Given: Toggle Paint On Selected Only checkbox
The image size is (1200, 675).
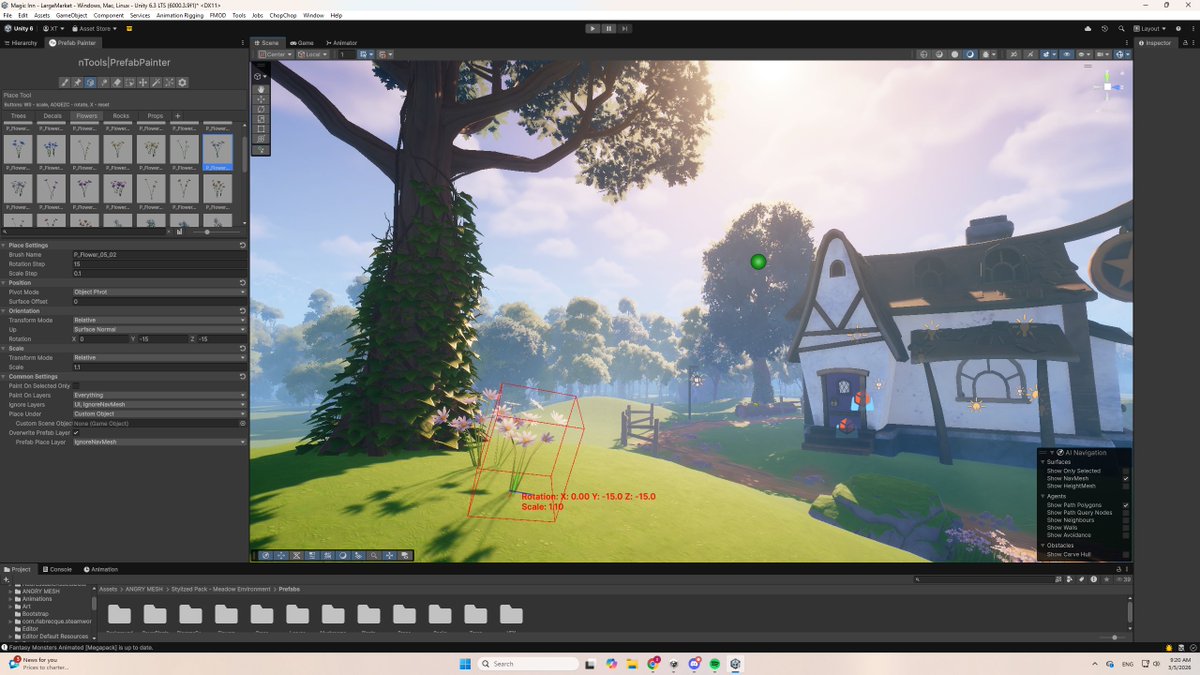Looking at the screenshot, I should coord(76,385).
